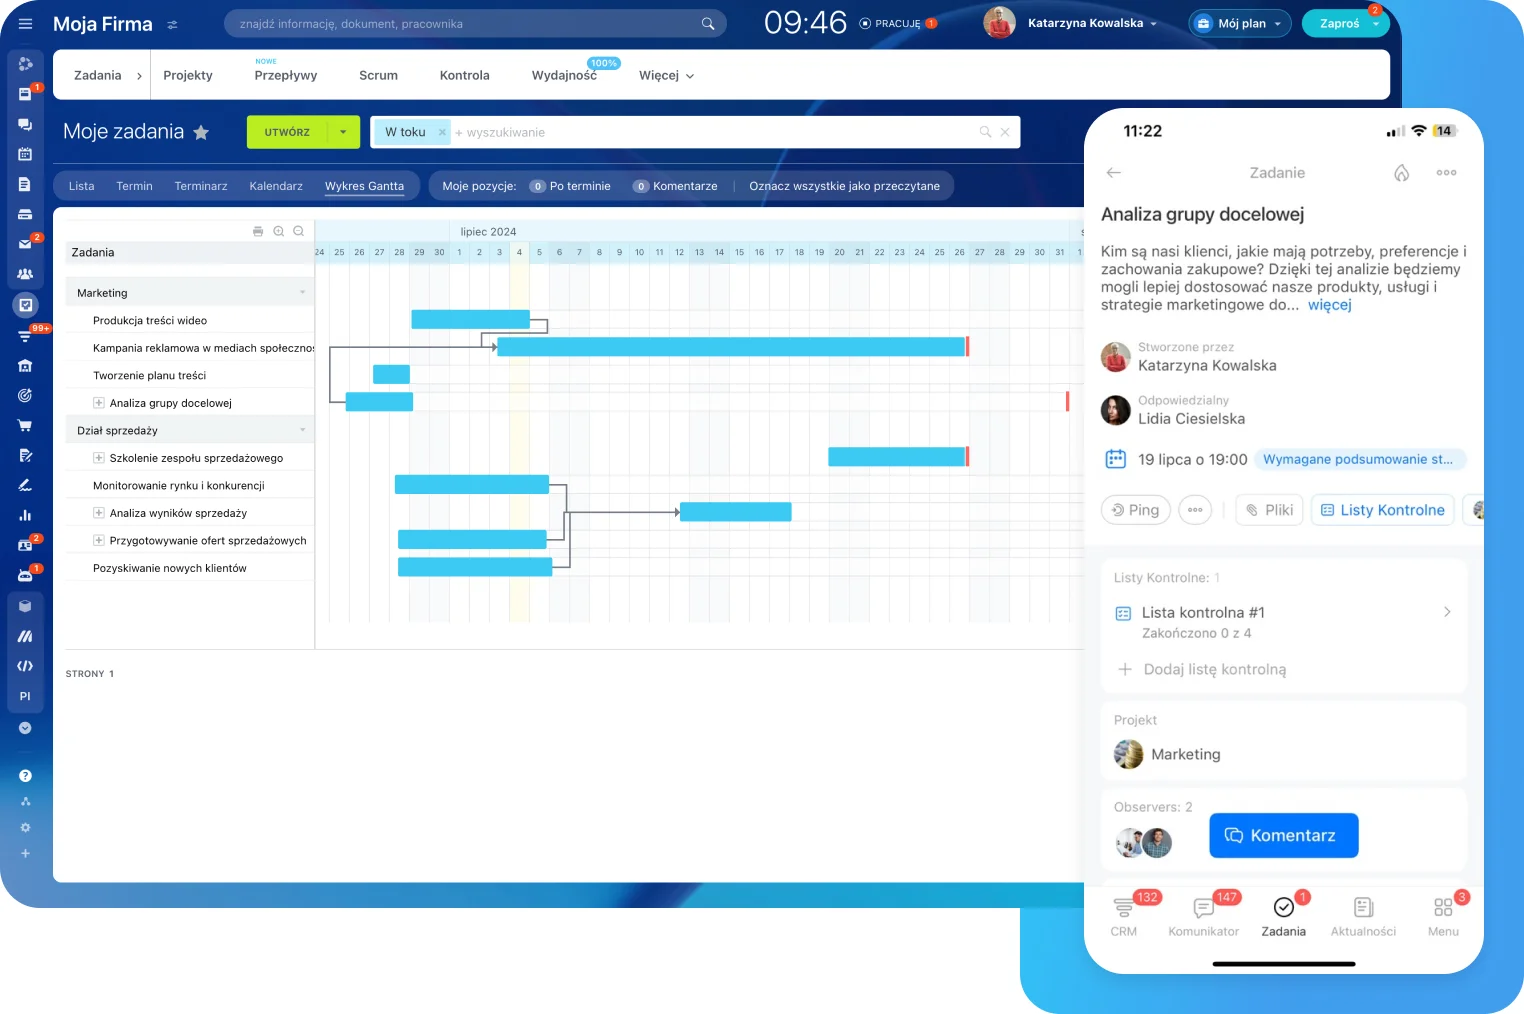Screen dimensions: 1524x1014
Task: Open the print icon above the Gantt chart
Action: [257, 231]
